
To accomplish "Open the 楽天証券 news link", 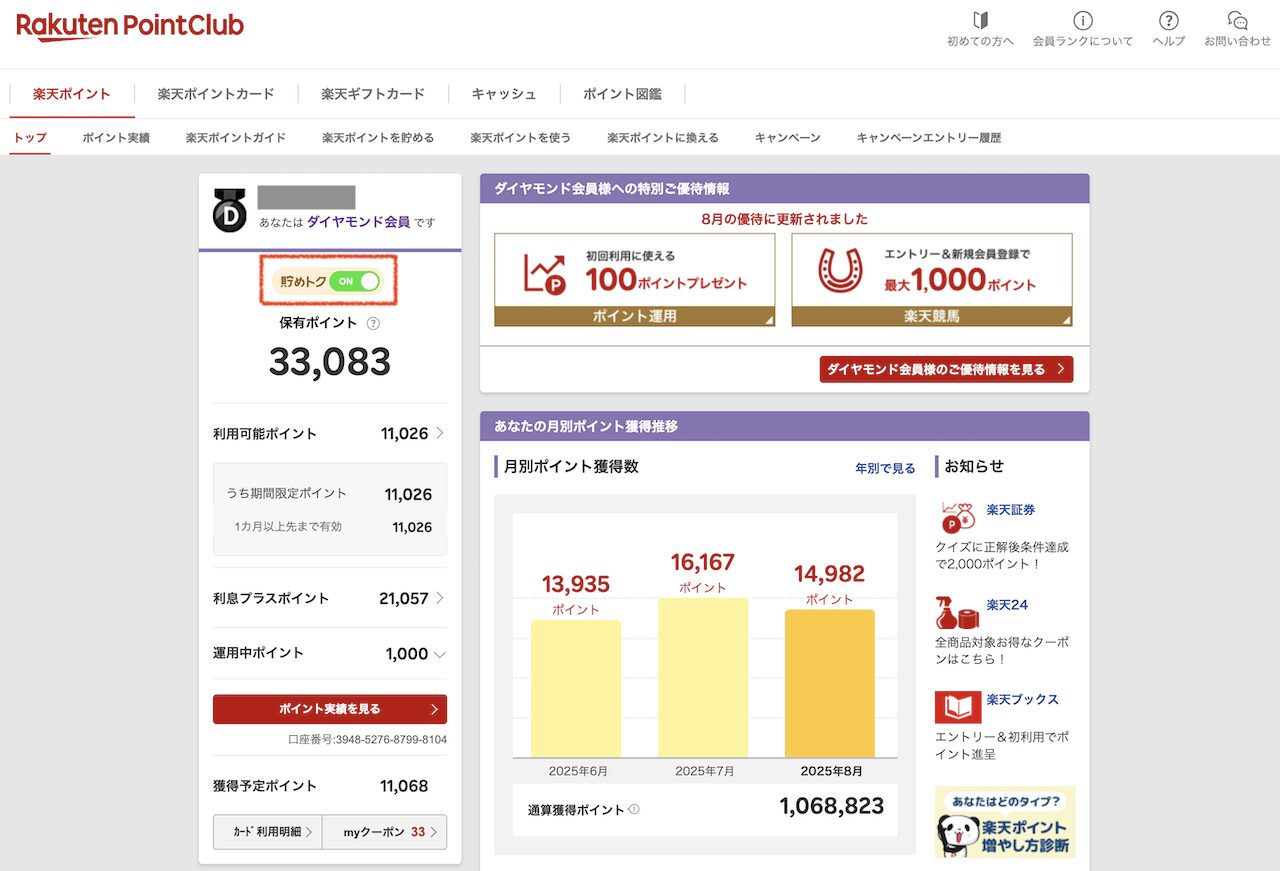I will 1011,510.
